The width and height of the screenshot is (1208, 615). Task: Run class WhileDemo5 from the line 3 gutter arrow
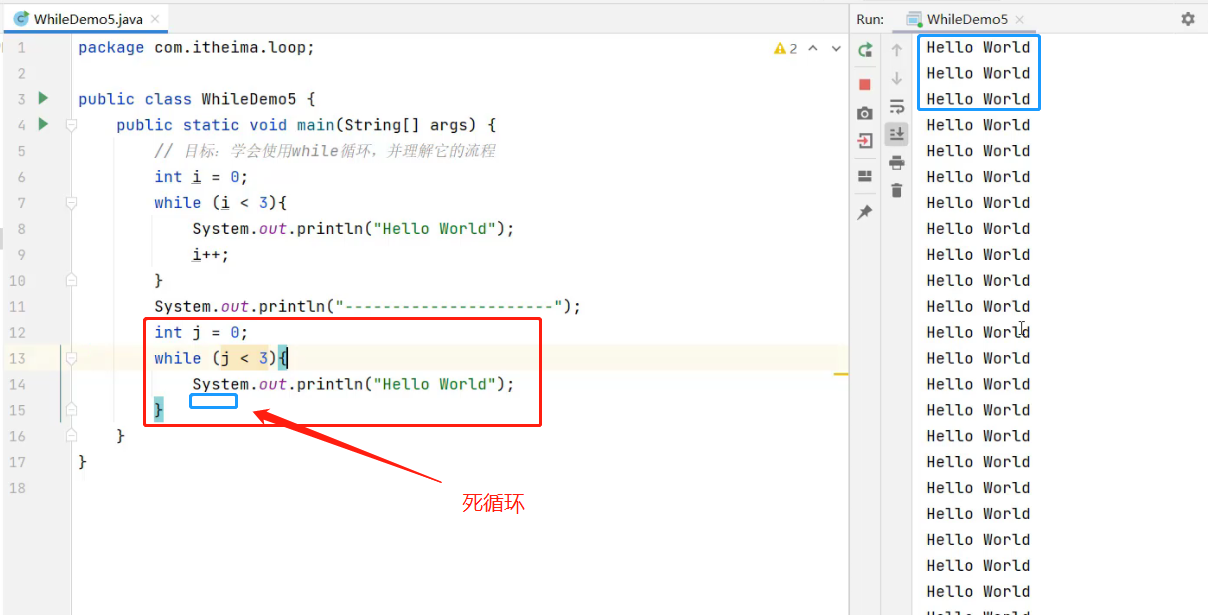tap(43, 98)
